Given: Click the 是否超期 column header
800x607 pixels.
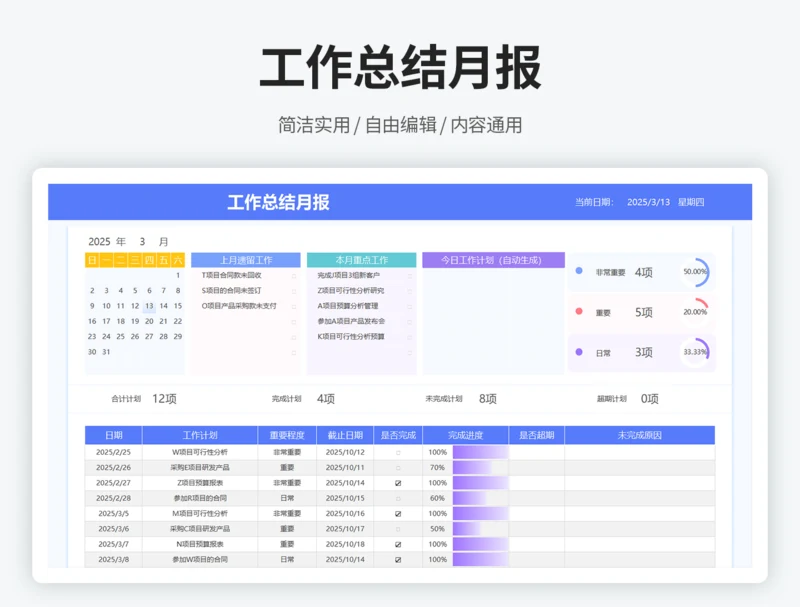Looking at the screenshot, I should coord(537,435).
